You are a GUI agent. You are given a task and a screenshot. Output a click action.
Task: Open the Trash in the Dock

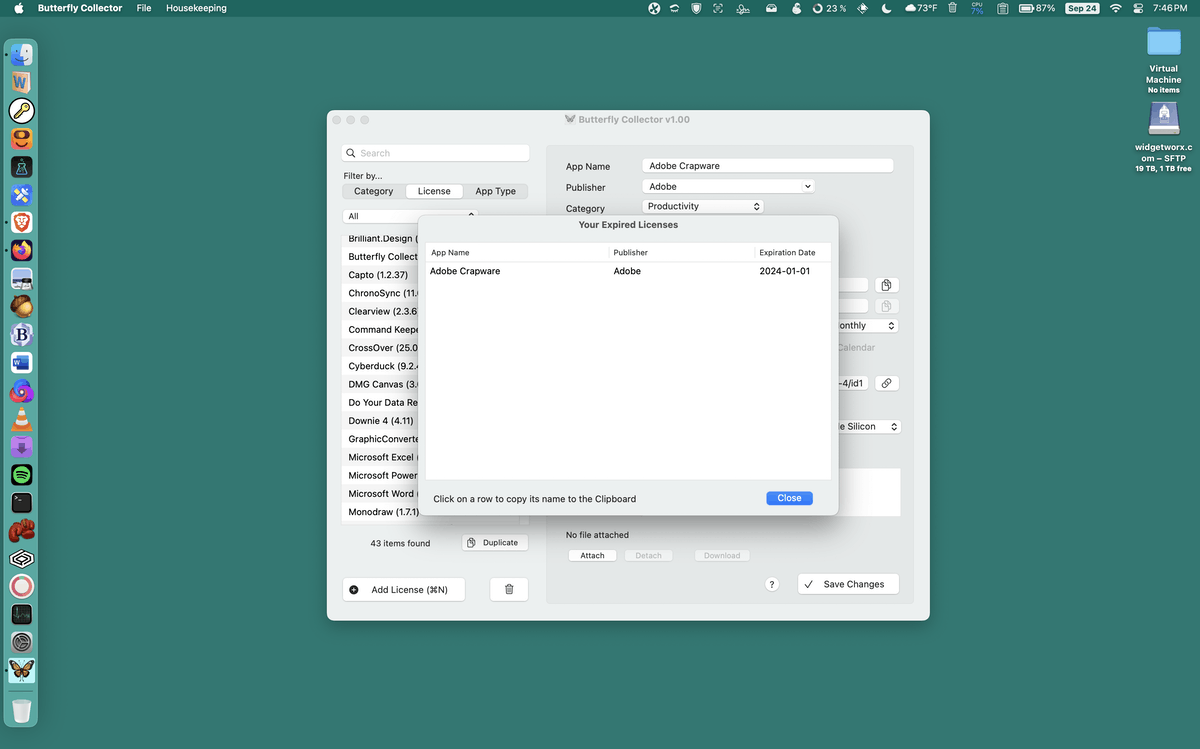22,710
